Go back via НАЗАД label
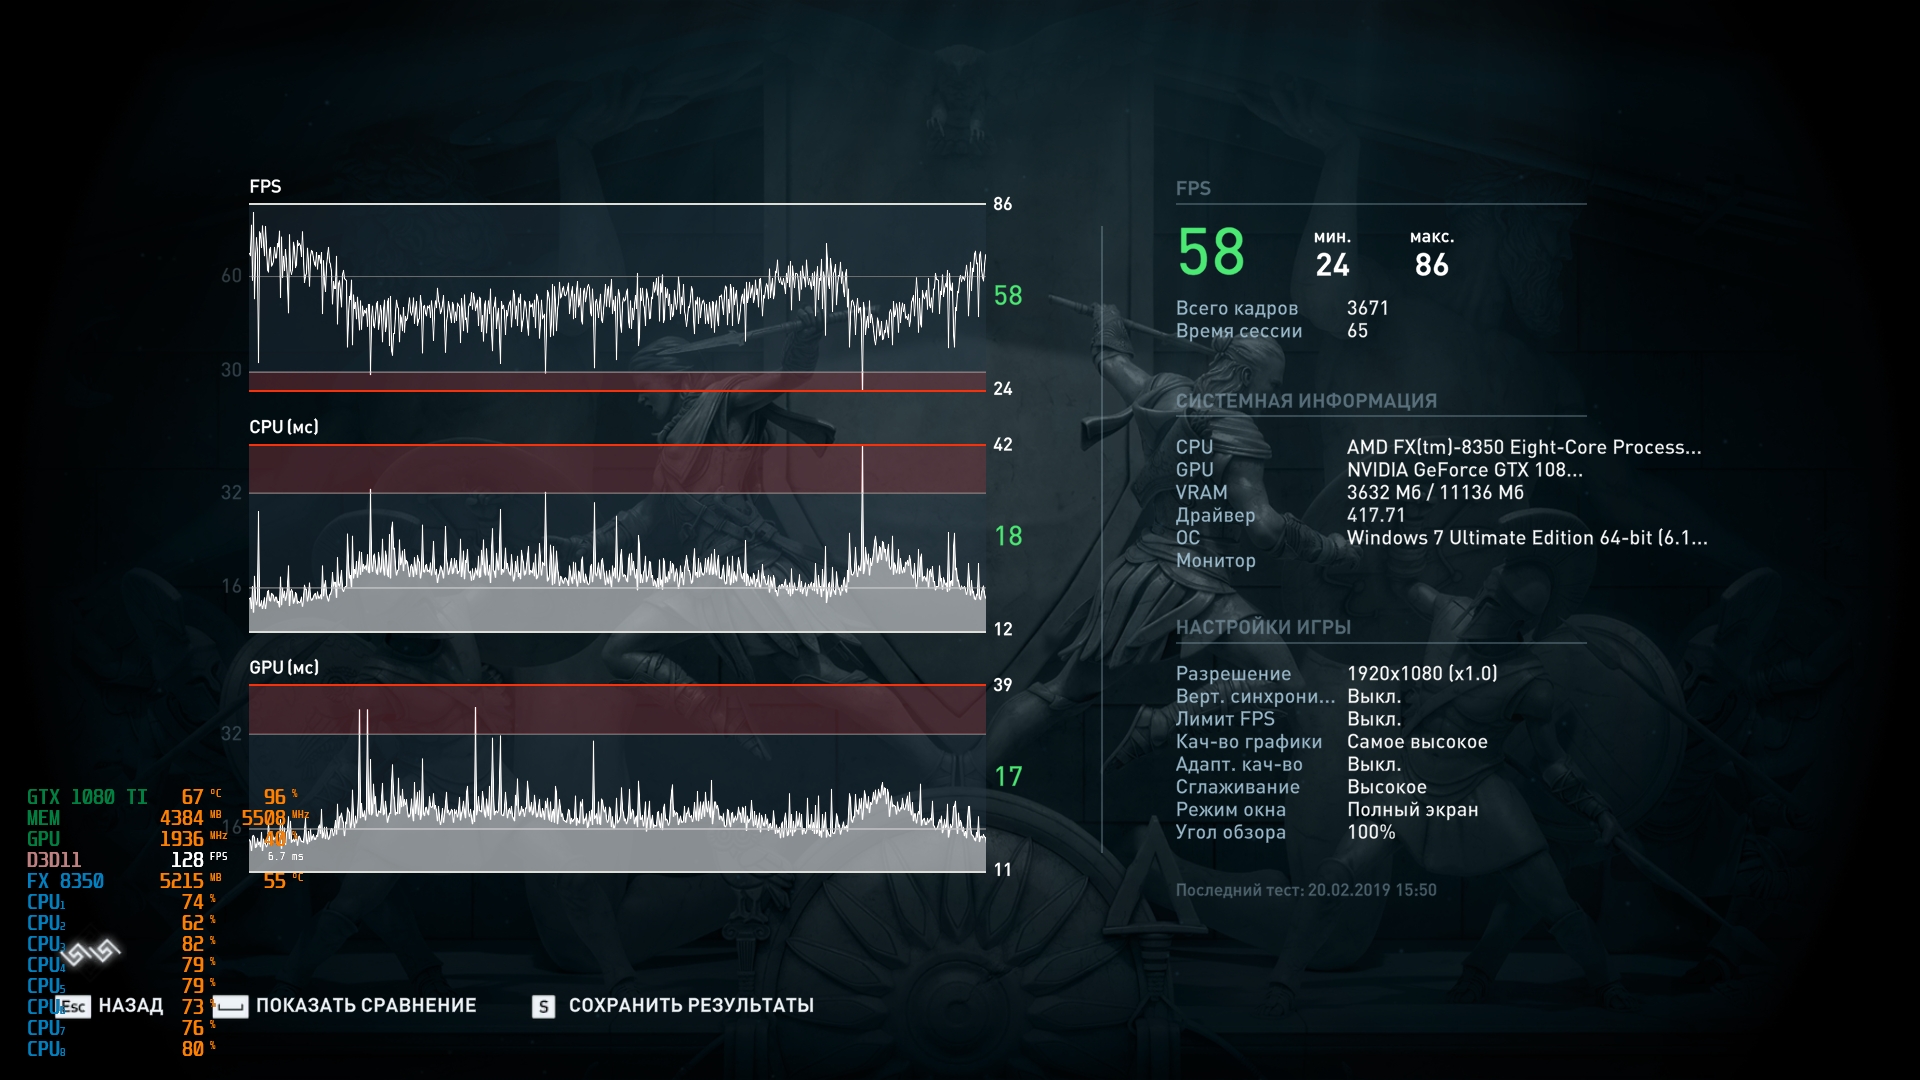1920x1080 pixels. click(131, 1006)
